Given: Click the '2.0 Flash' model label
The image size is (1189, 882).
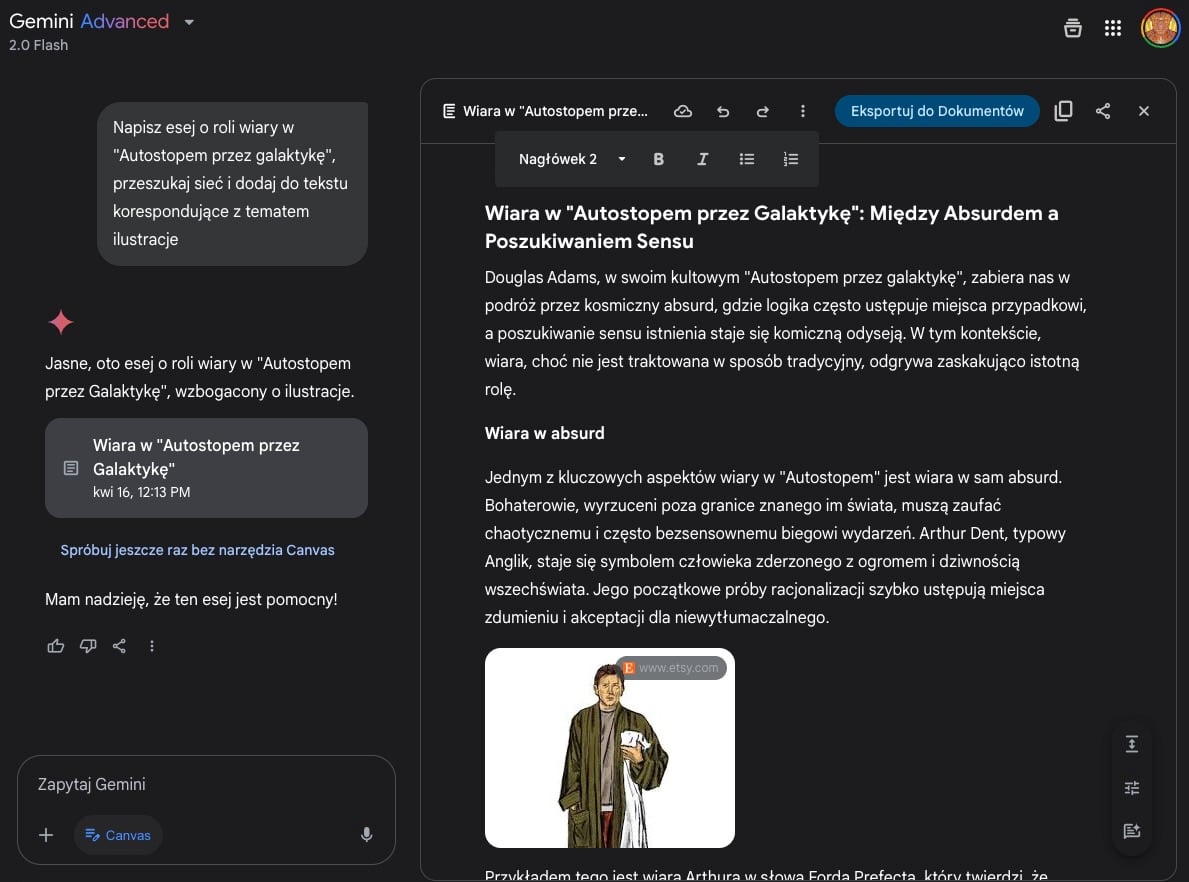Looking at the screenshot, I should click(39, 46).
